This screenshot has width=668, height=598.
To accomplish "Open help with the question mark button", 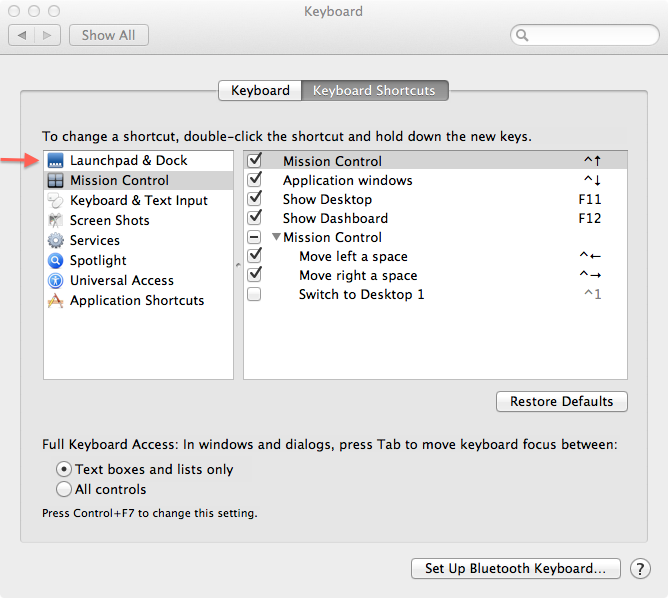I will pyautogui.click(x=640, y=569).
